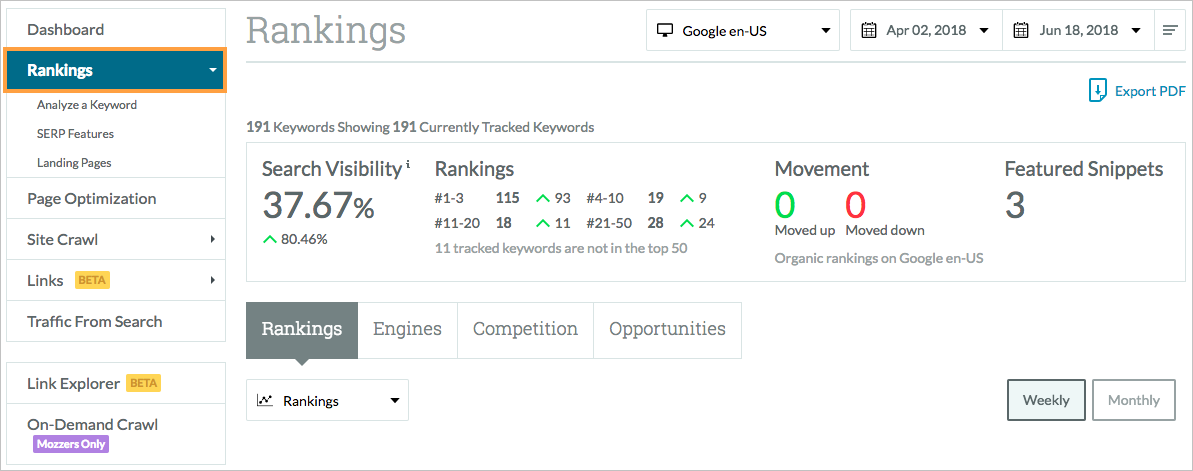1193x471 pixels.
Task: Open the Dashboard sidebar item
Action: 116,30
